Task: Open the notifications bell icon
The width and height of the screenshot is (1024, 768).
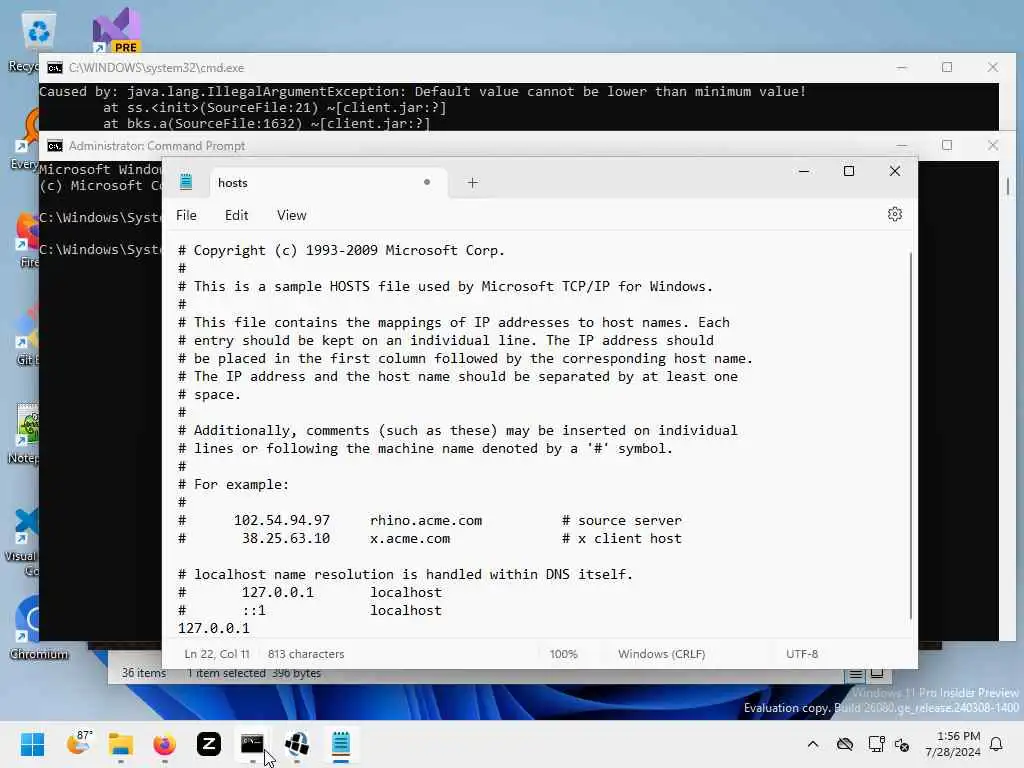Action: click(x=997, y=744)
